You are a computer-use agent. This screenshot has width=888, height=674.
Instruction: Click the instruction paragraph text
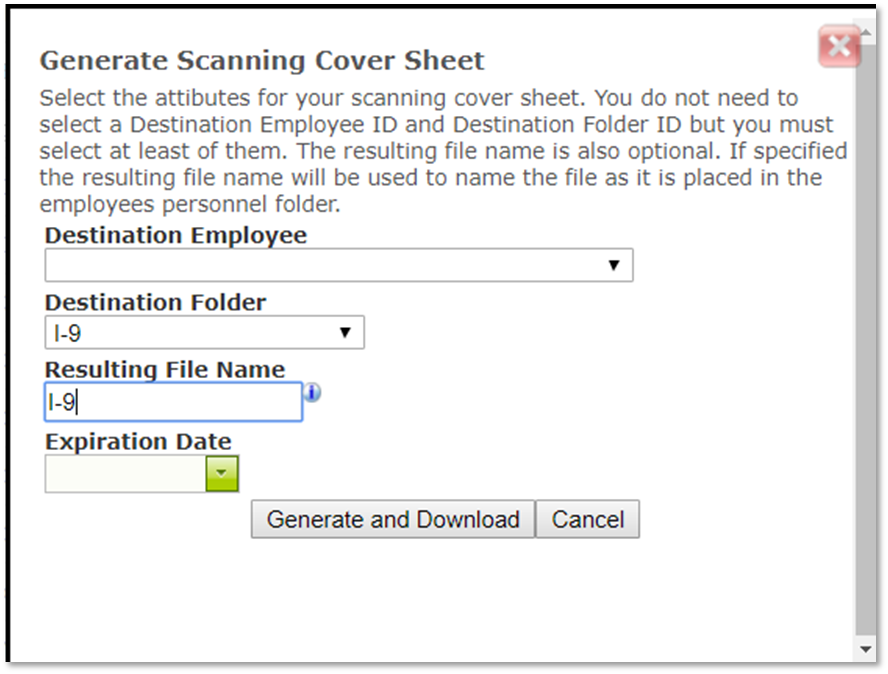point(443,151)
